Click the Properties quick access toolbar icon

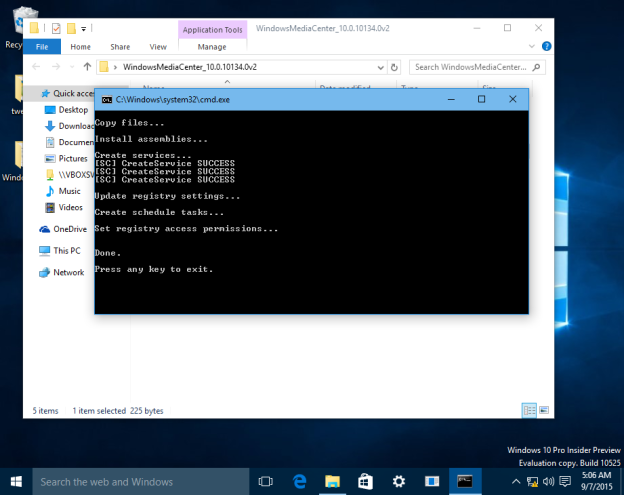click(x=56, y=28)
